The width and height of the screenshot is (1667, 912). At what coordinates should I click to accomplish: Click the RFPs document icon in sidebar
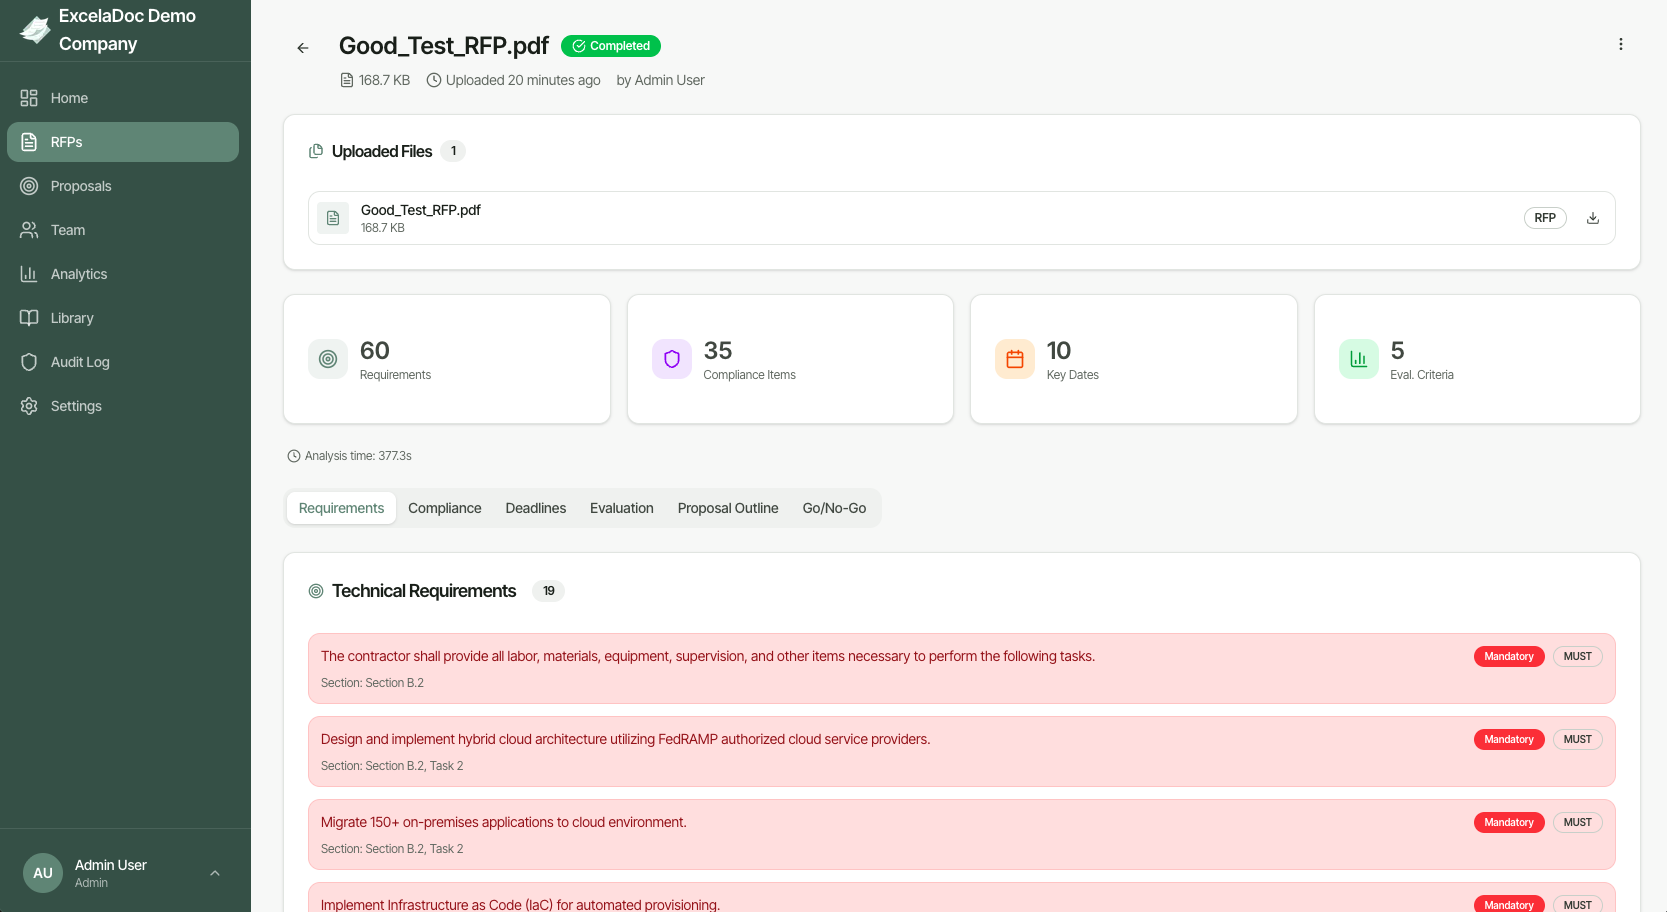pos(29,142)
